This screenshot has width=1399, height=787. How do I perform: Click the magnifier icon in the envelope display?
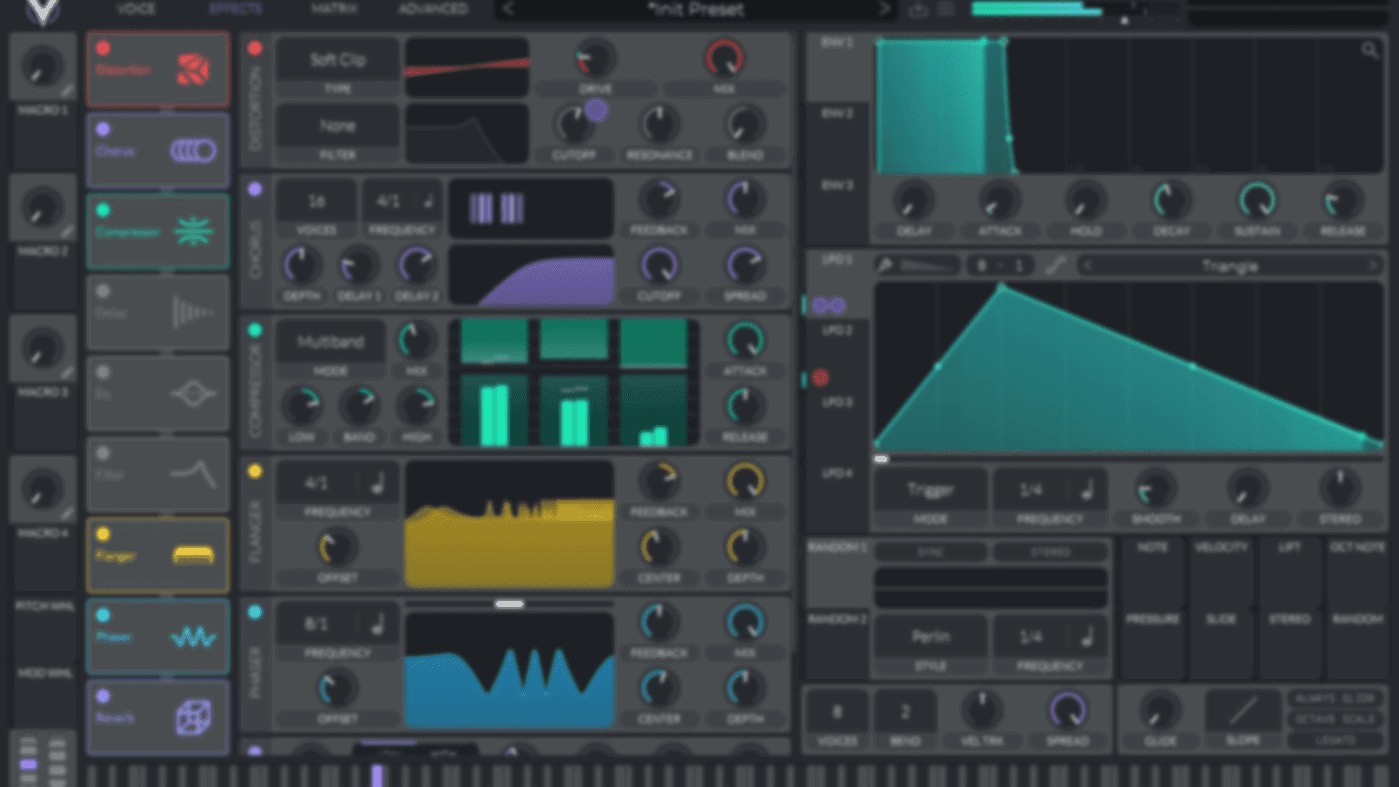pos(1369,50)
